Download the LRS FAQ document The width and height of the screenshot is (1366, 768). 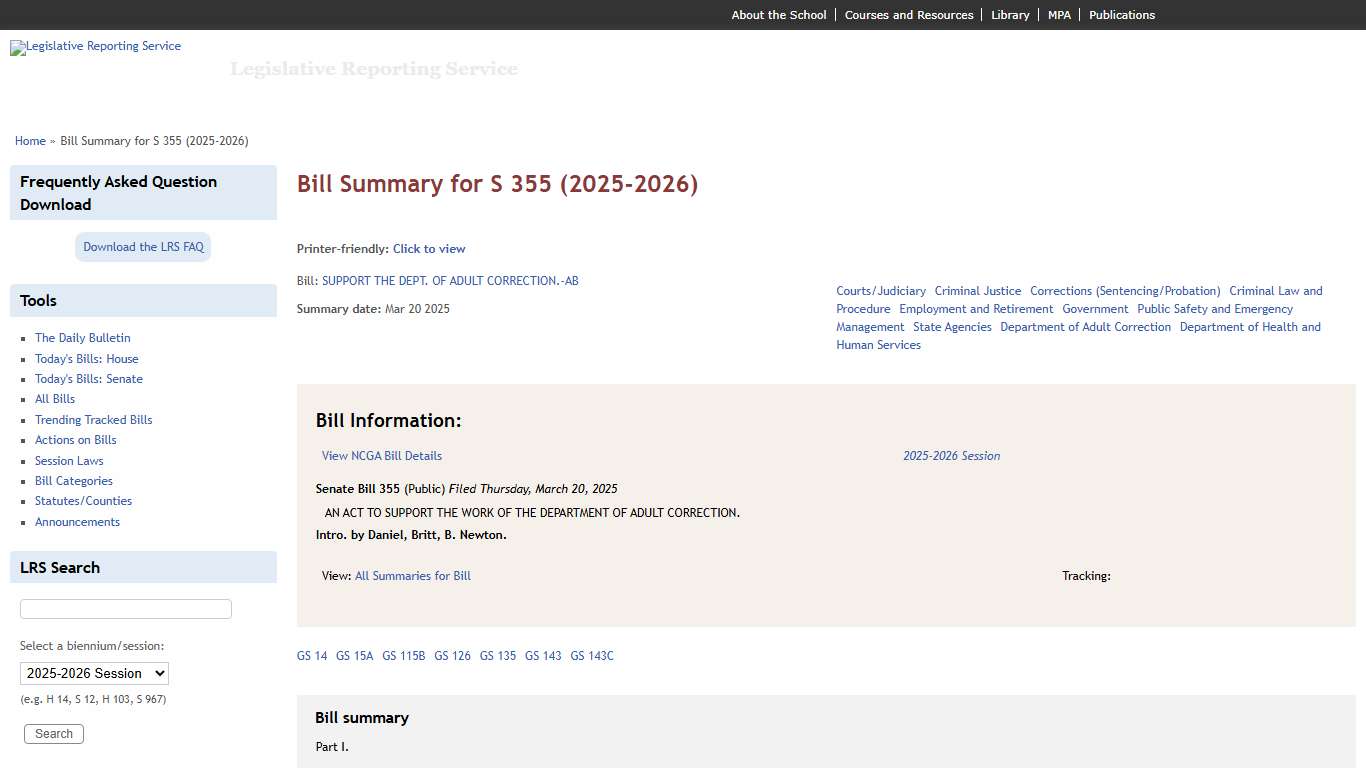(142, 246)
